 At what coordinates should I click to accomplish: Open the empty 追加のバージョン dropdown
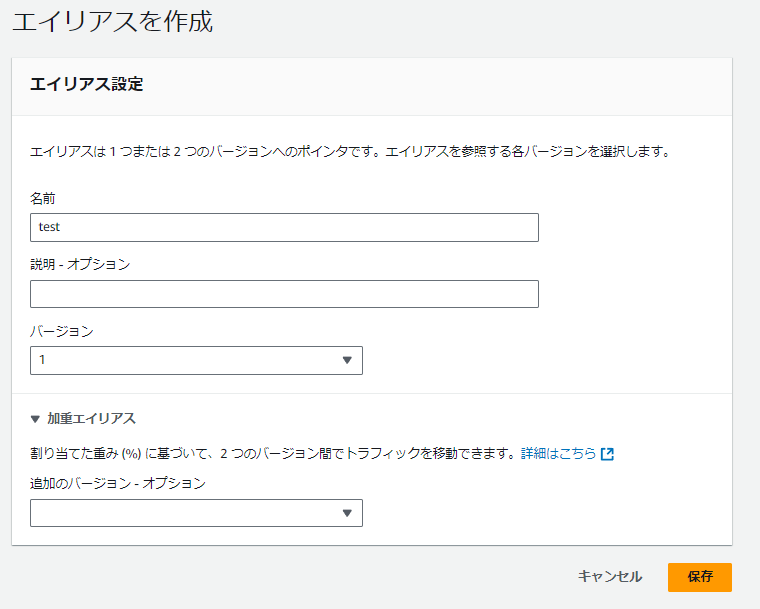click(x=196, y=513)
